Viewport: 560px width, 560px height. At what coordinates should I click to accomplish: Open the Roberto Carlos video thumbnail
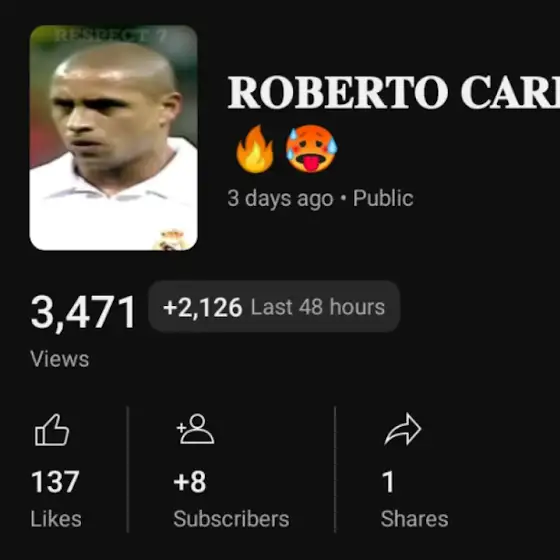[x=114, y=138]
